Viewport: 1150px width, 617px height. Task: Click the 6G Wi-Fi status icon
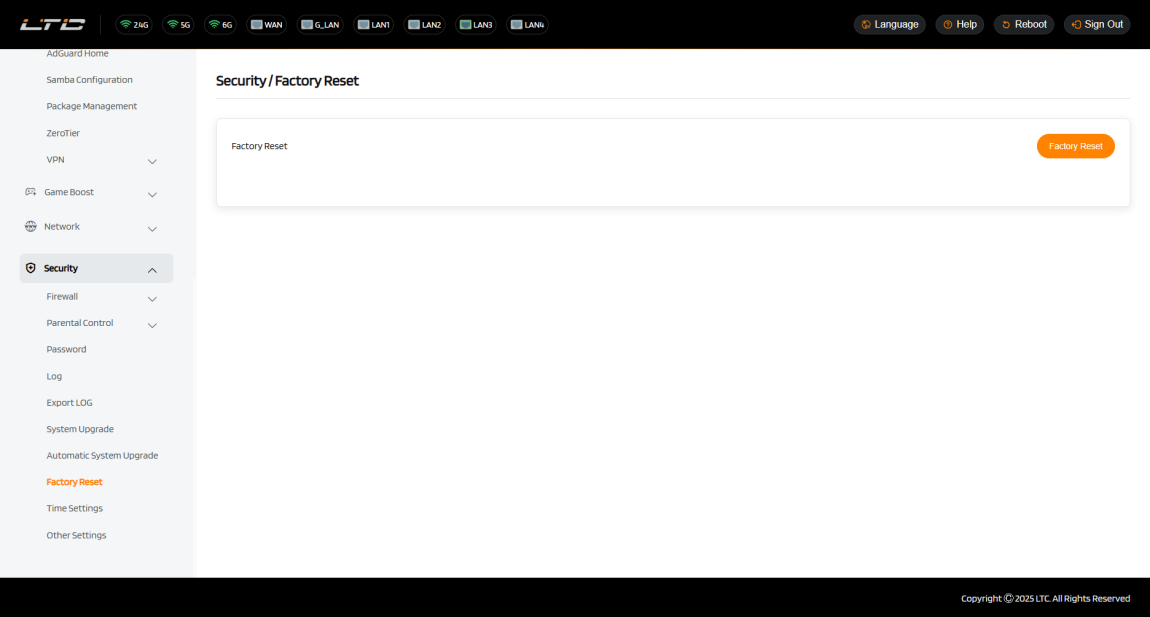[x=220, y=24]
